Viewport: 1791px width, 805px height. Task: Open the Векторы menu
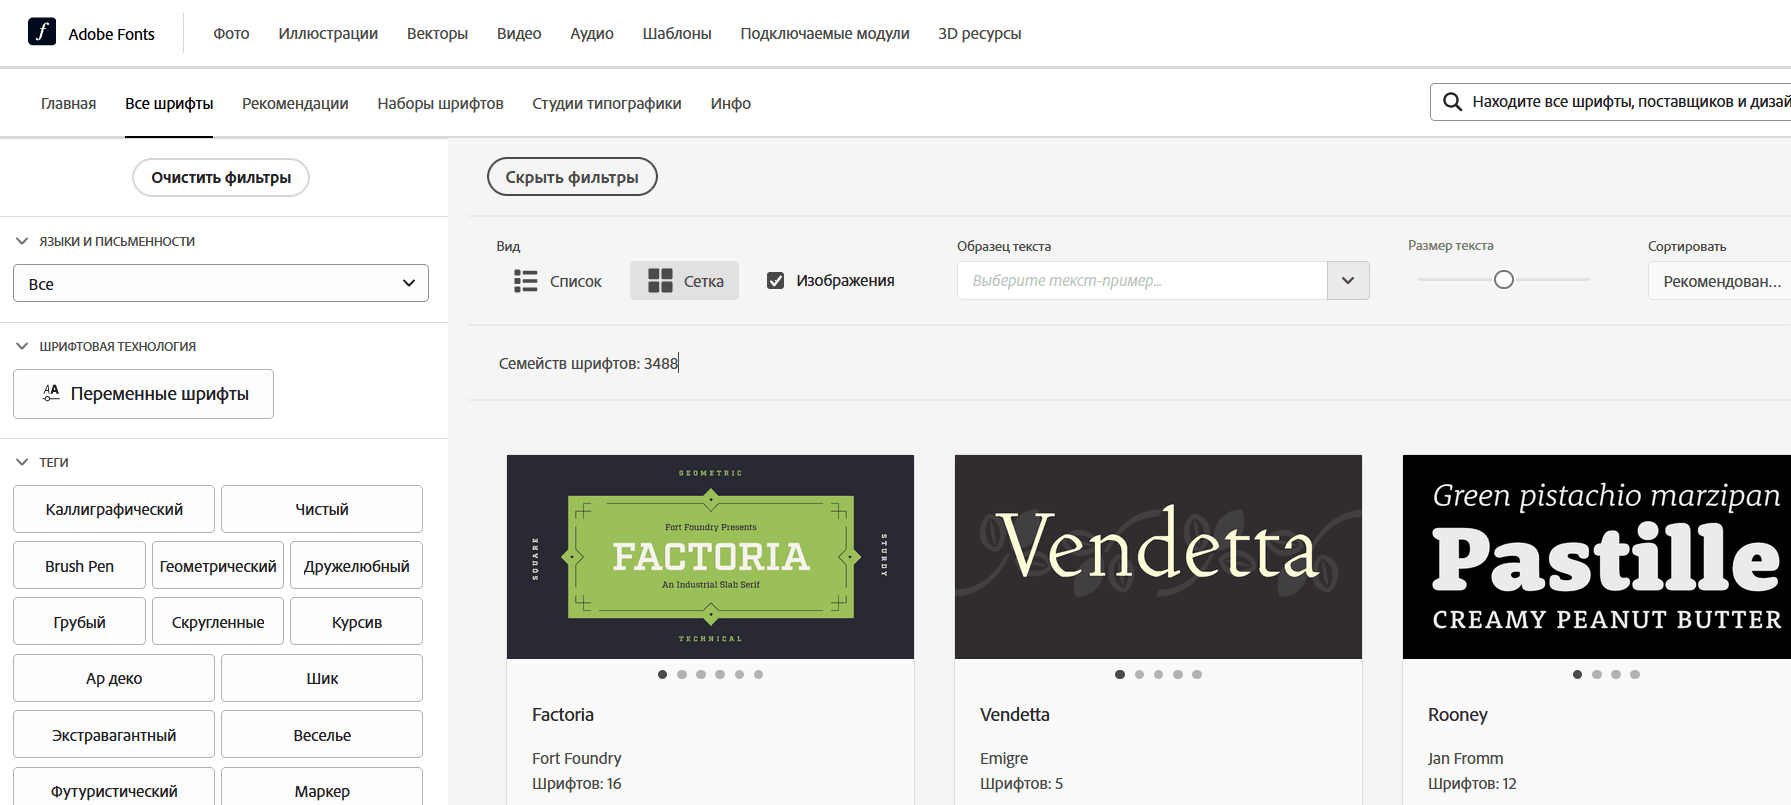pos(437,33)
